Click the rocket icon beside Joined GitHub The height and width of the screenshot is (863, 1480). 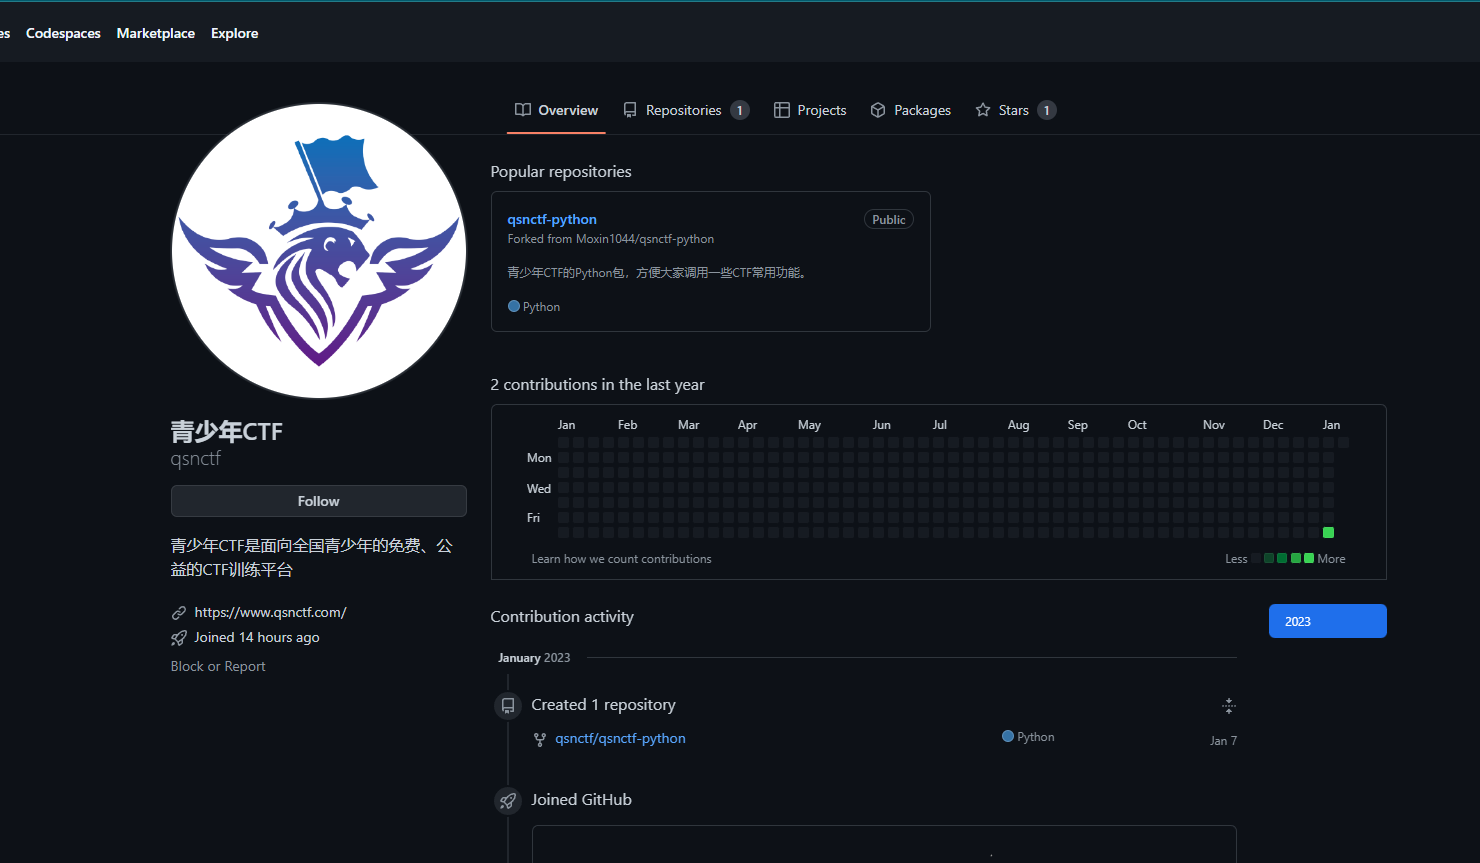507,800
